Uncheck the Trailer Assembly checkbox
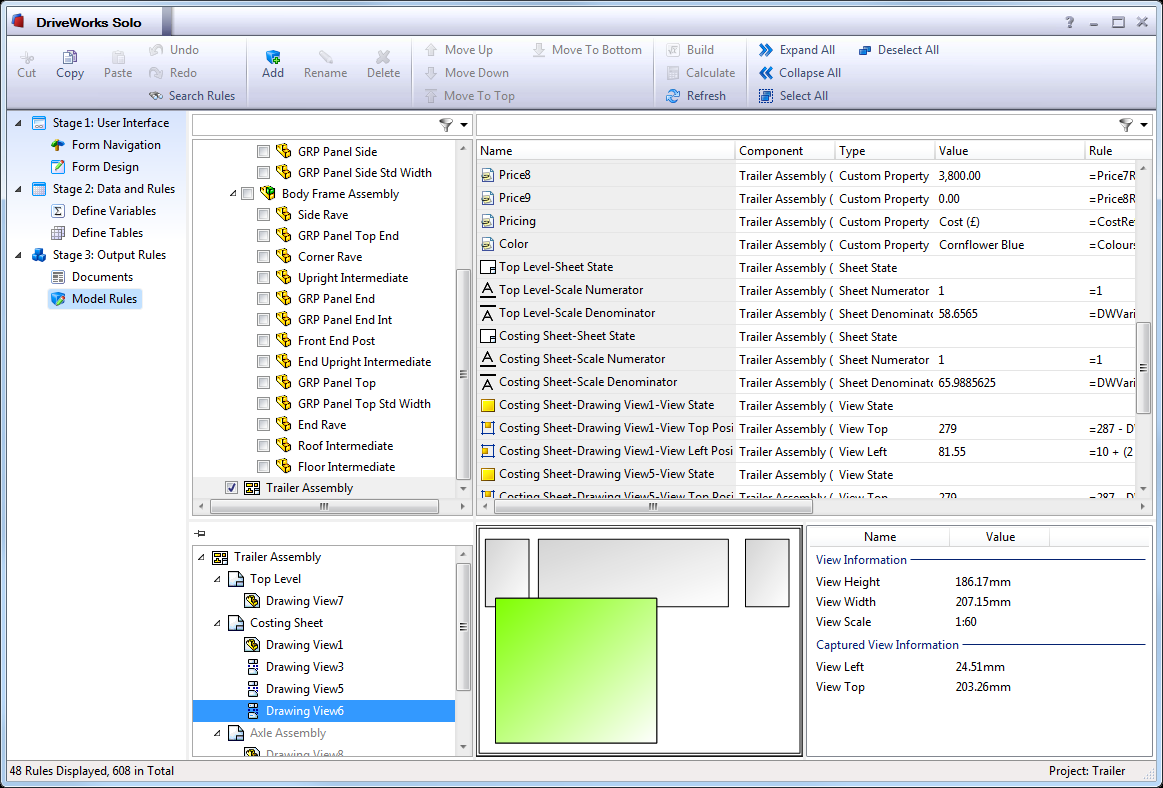This screenshot has width=1163, height=788. click(x=231, y=487)
